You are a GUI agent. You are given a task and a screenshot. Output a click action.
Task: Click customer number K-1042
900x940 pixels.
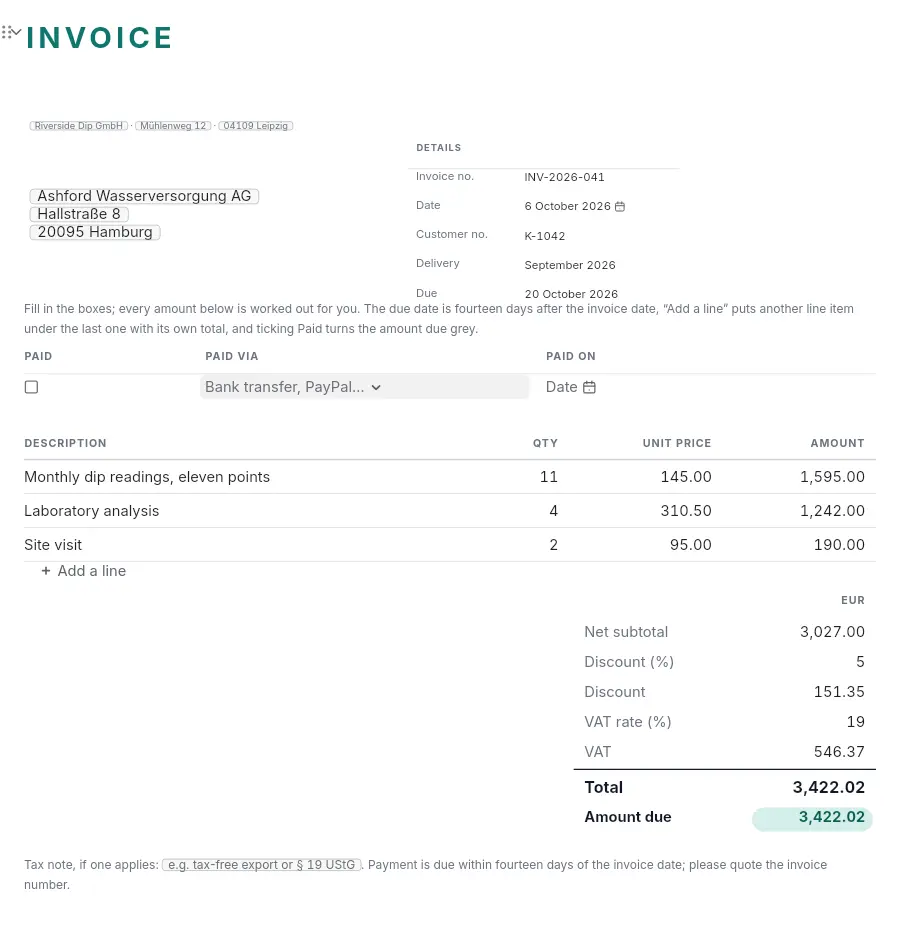544,236
